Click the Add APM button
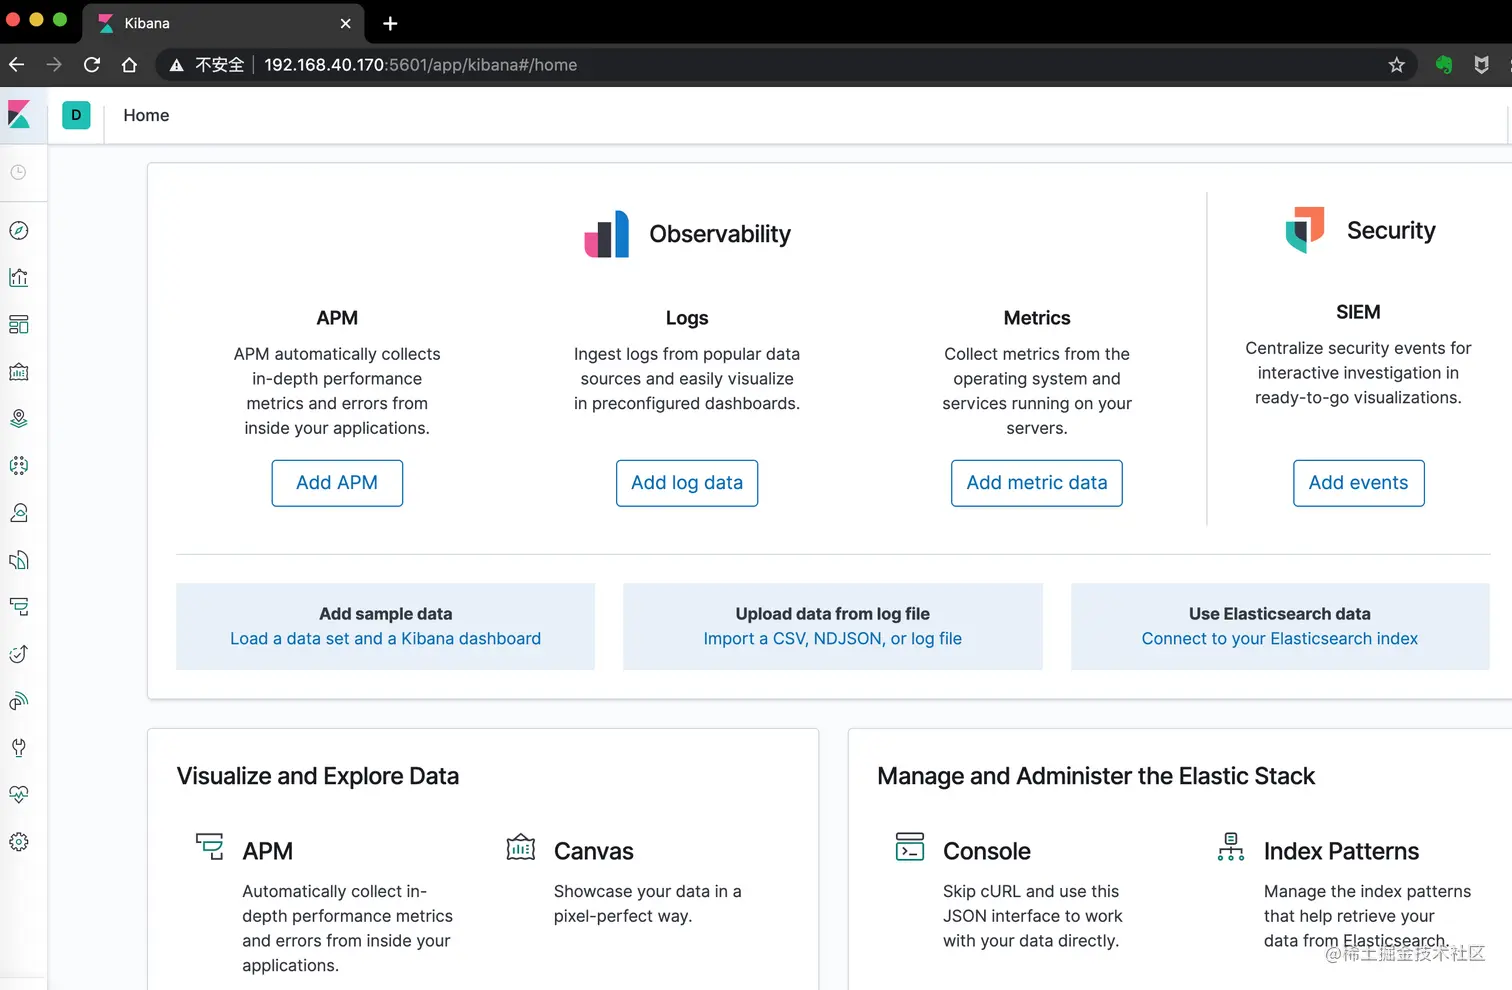Screen dimensions: 1512x990 tap(337, 483)
